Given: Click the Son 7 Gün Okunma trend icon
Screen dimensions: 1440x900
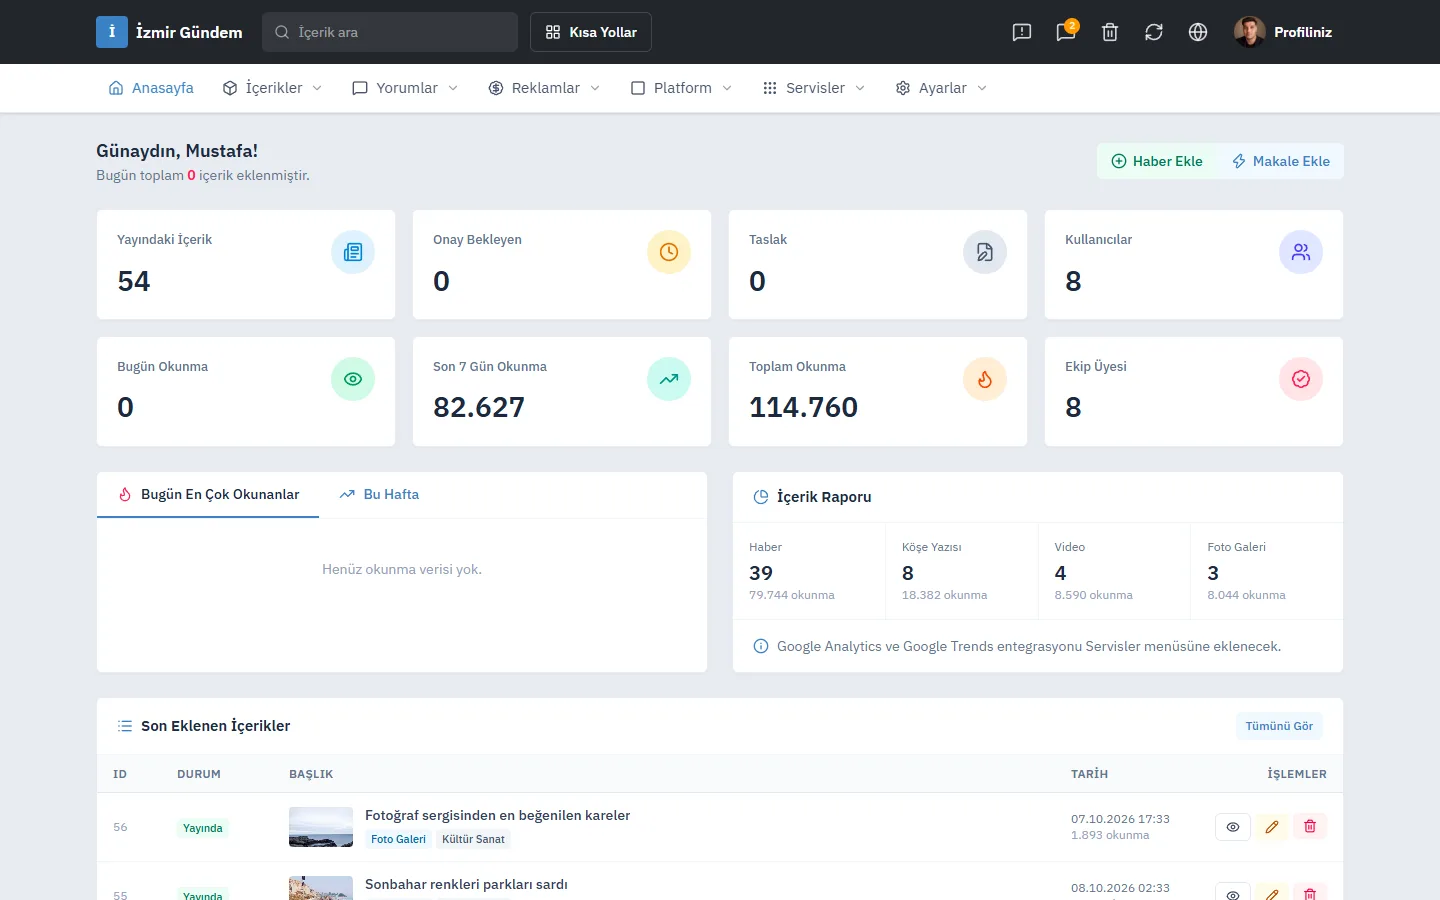Looking at the screenshot, I should [669, 379].
